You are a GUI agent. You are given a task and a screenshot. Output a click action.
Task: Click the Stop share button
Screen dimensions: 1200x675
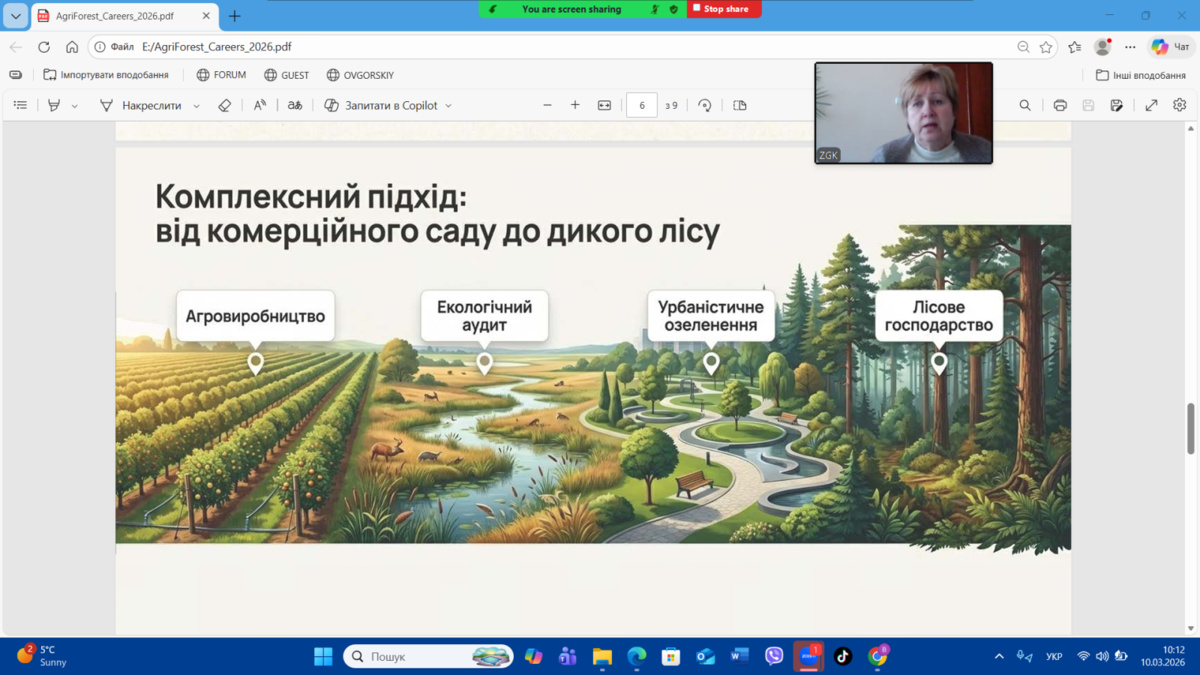pos(724,9)
